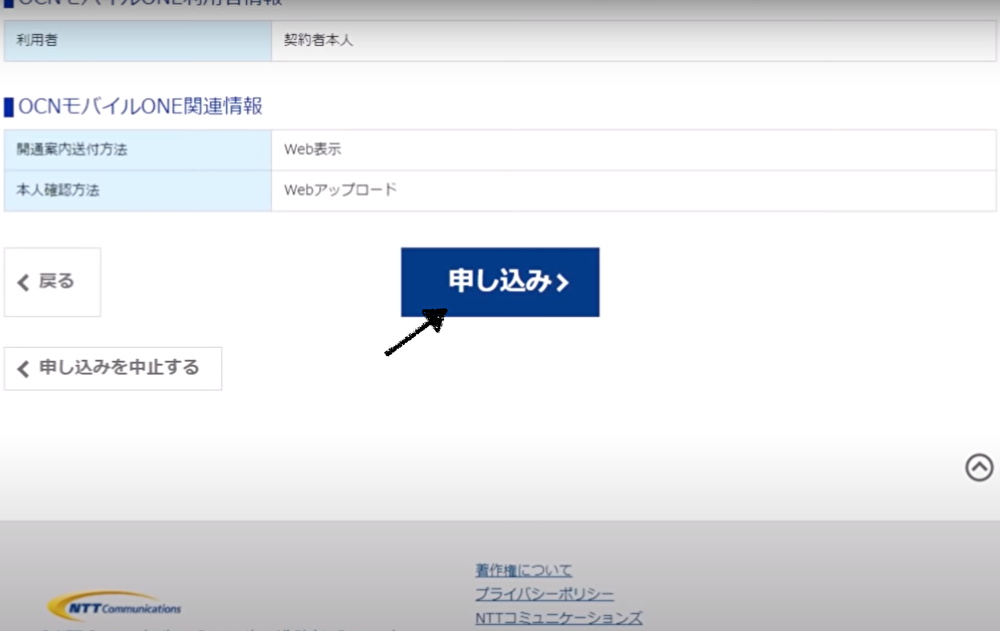Viewport: 1000px width, 631px height.
Task: Open the プライバシーポリシー link
Action: (544, 594)
